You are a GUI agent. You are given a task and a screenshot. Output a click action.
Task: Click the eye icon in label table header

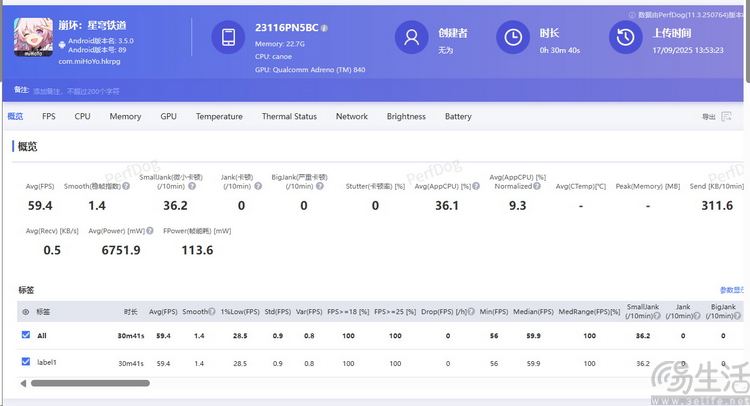point(26,311)
